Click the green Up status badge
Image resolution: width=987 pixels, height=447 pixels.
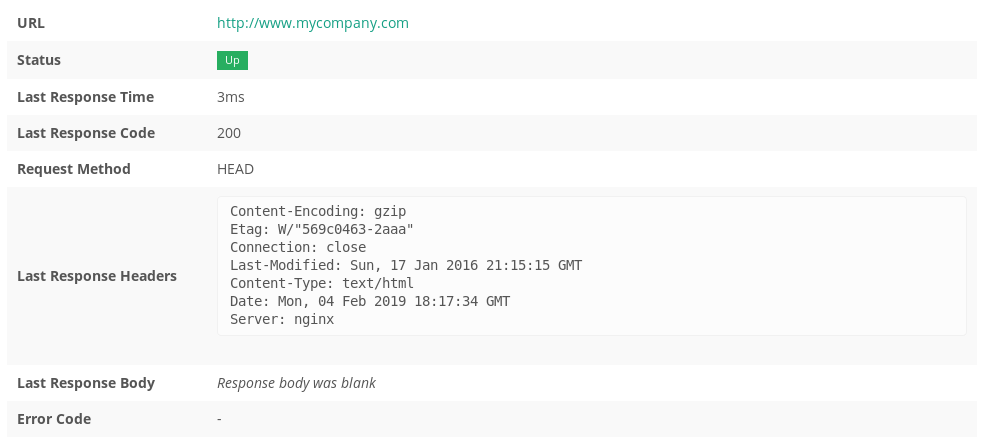[x=232, y=60]
